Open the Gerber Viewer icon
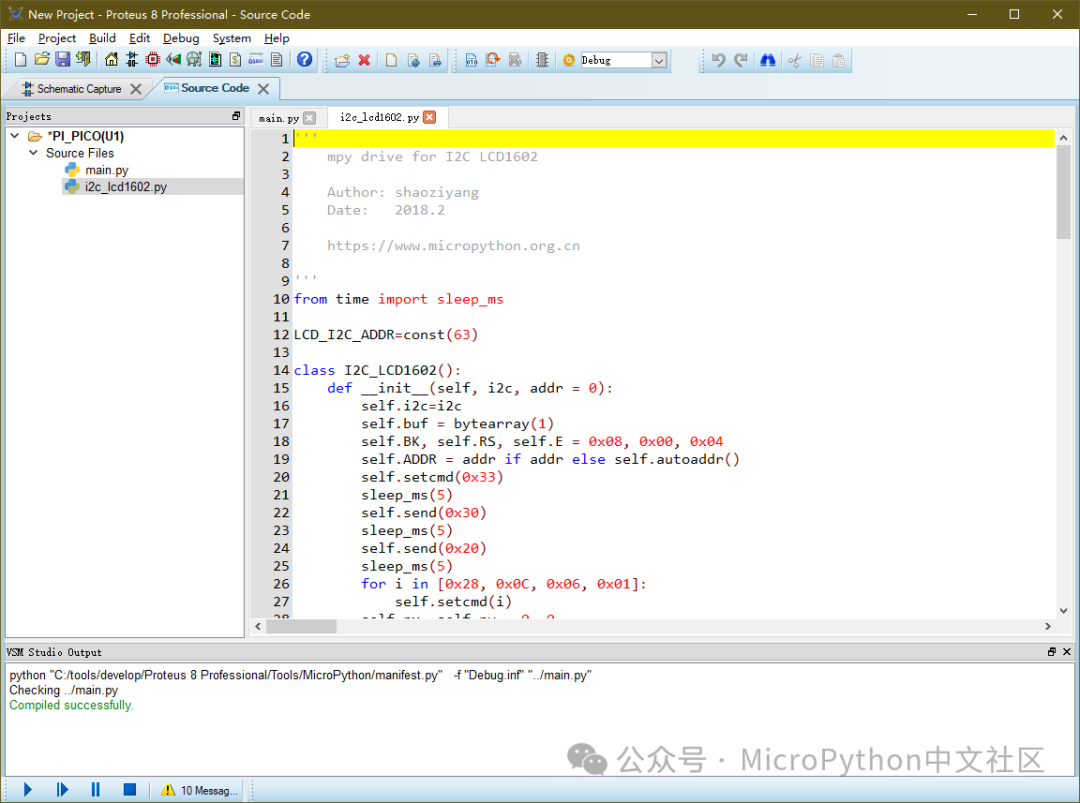 194,60
